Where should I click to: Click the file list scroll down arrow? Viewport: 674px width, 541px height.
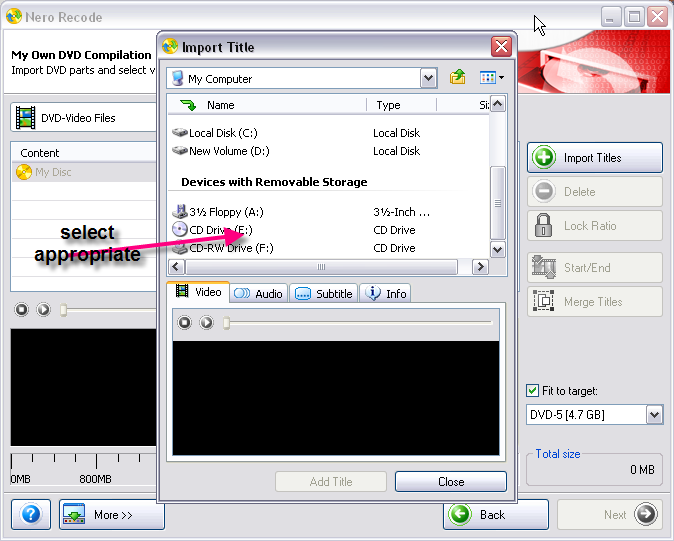498,249
